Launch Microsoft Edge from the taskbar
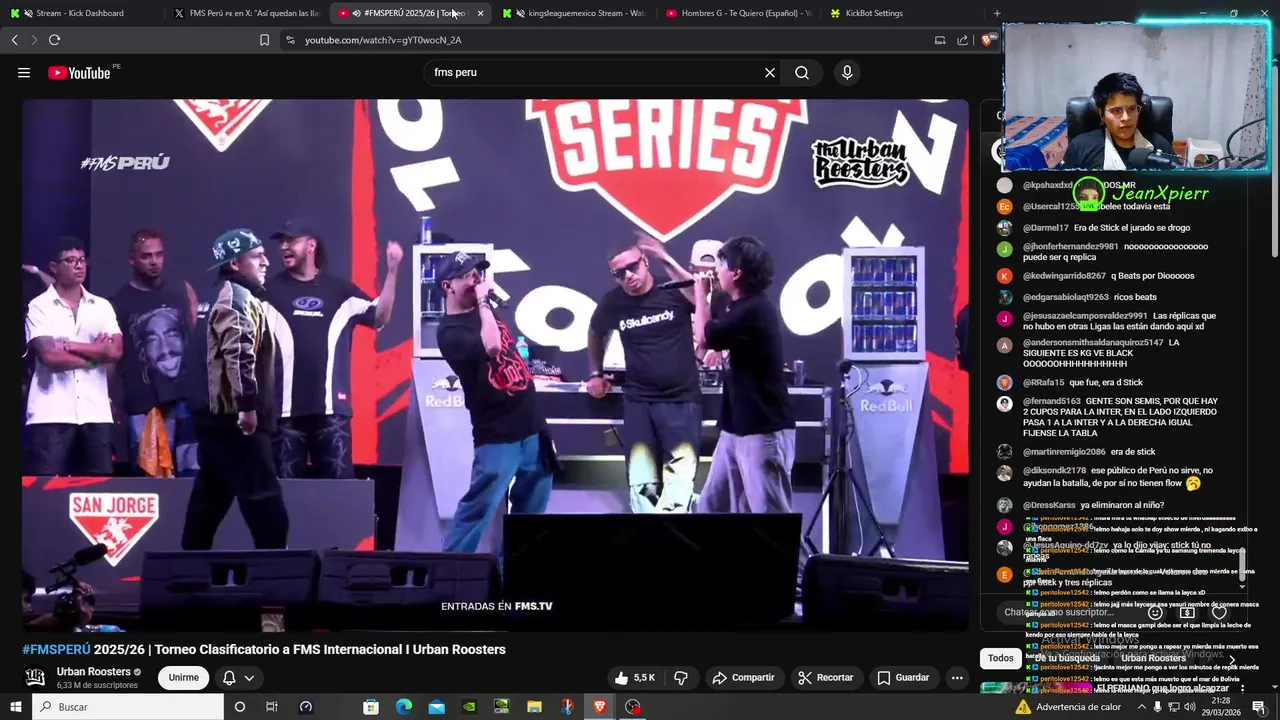 point(404,707)
